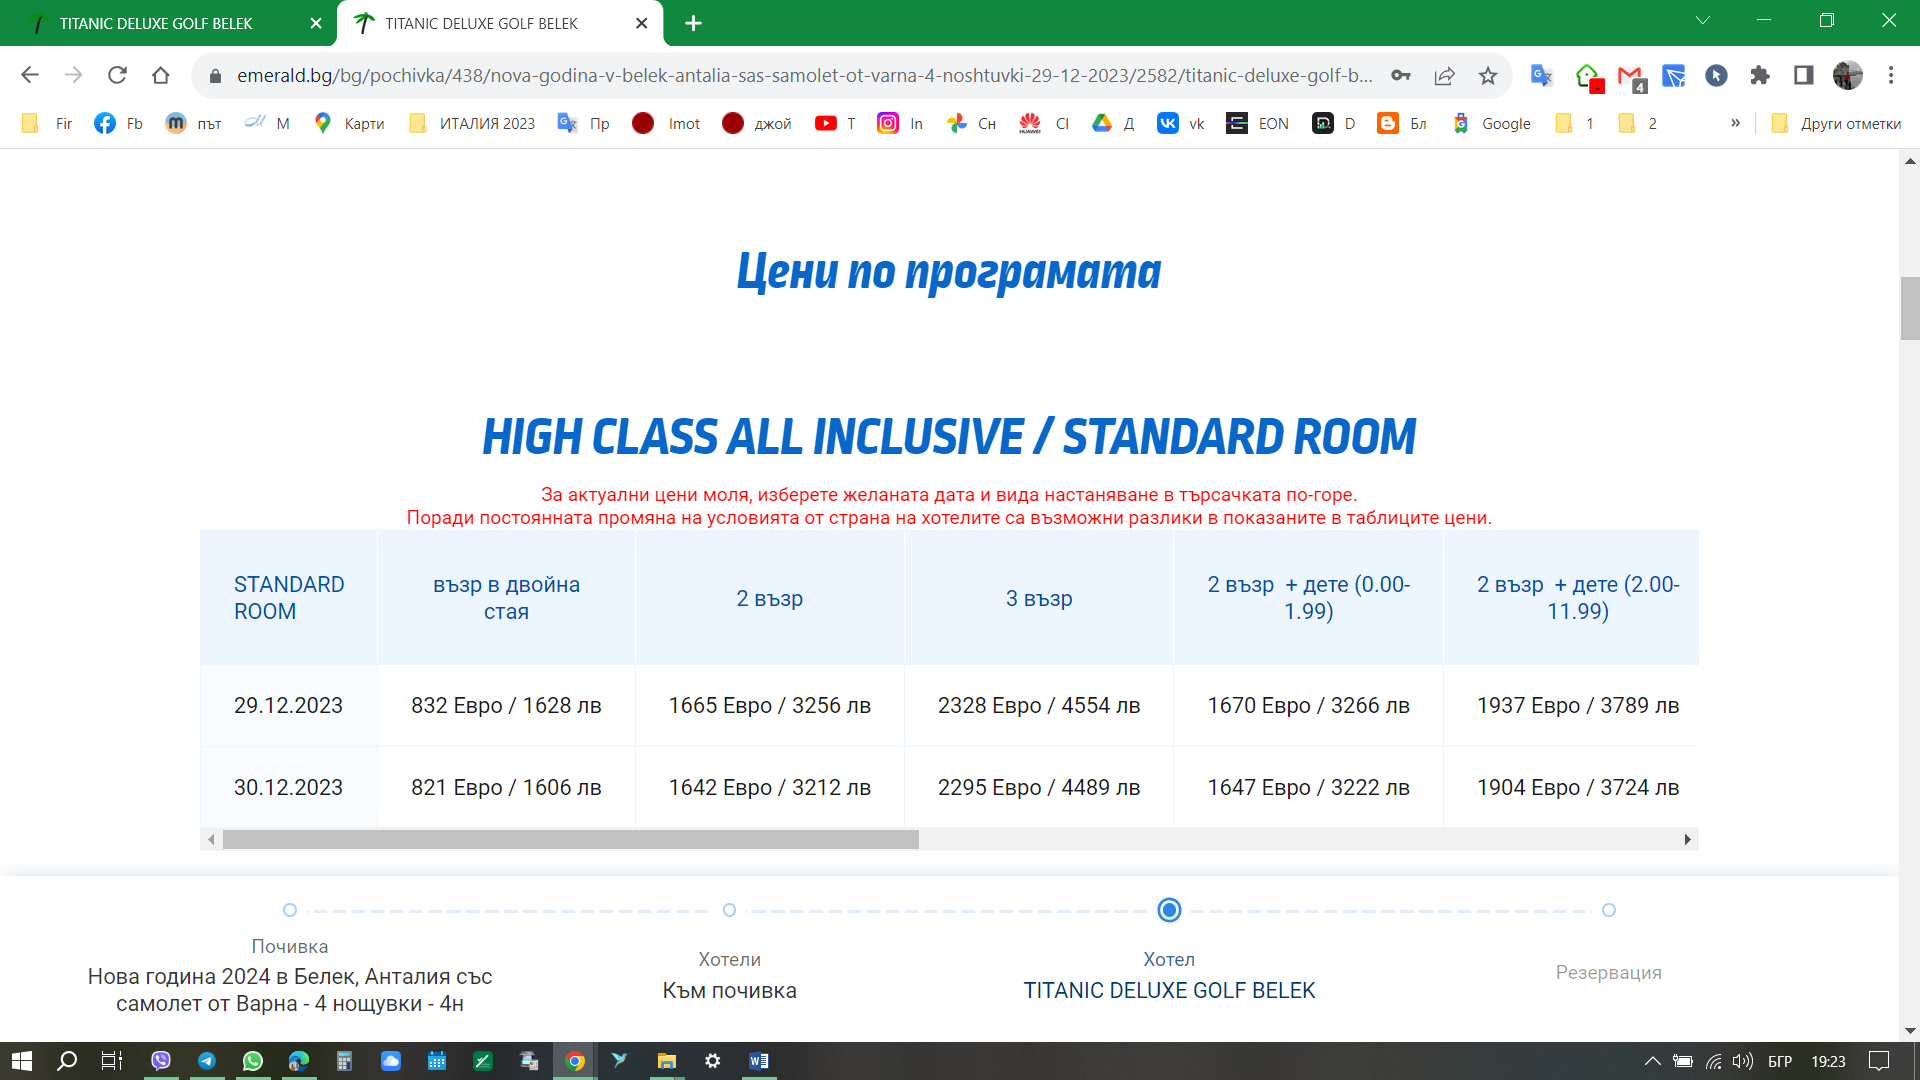Open the Windows Start menu
The width and height of the screenshot is (1920, 1080).
click(x=21, y=1061)
